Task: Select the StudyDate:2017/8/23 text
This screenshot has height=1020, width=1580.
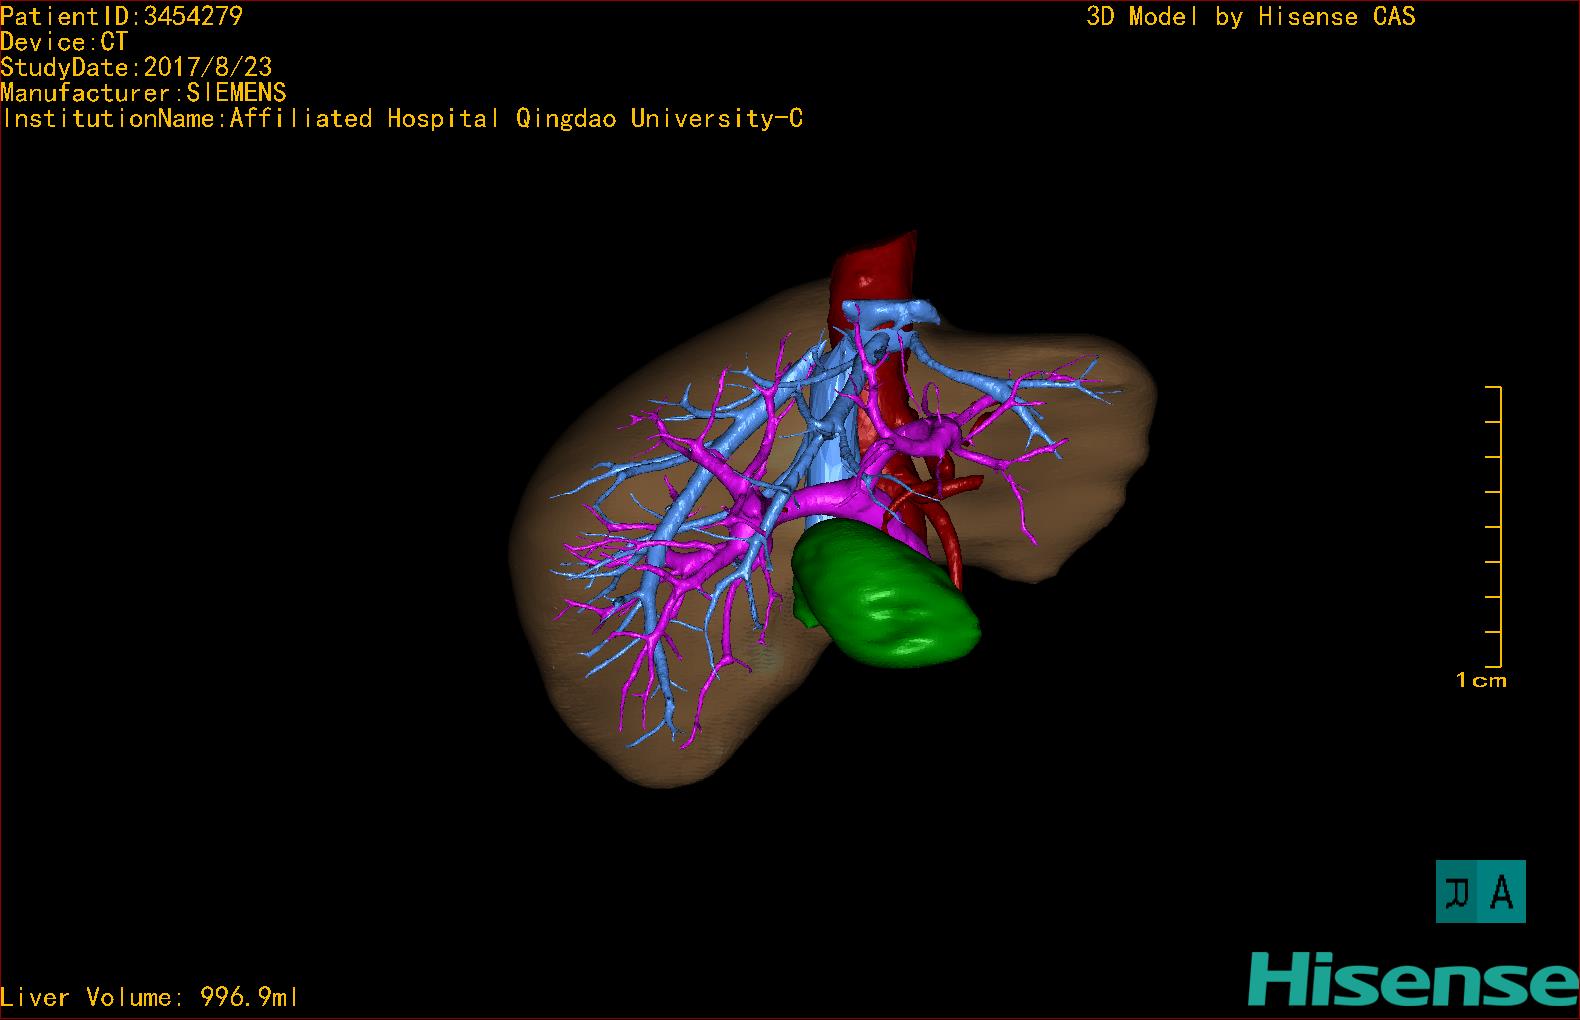Action: click(x=136, y=67)
